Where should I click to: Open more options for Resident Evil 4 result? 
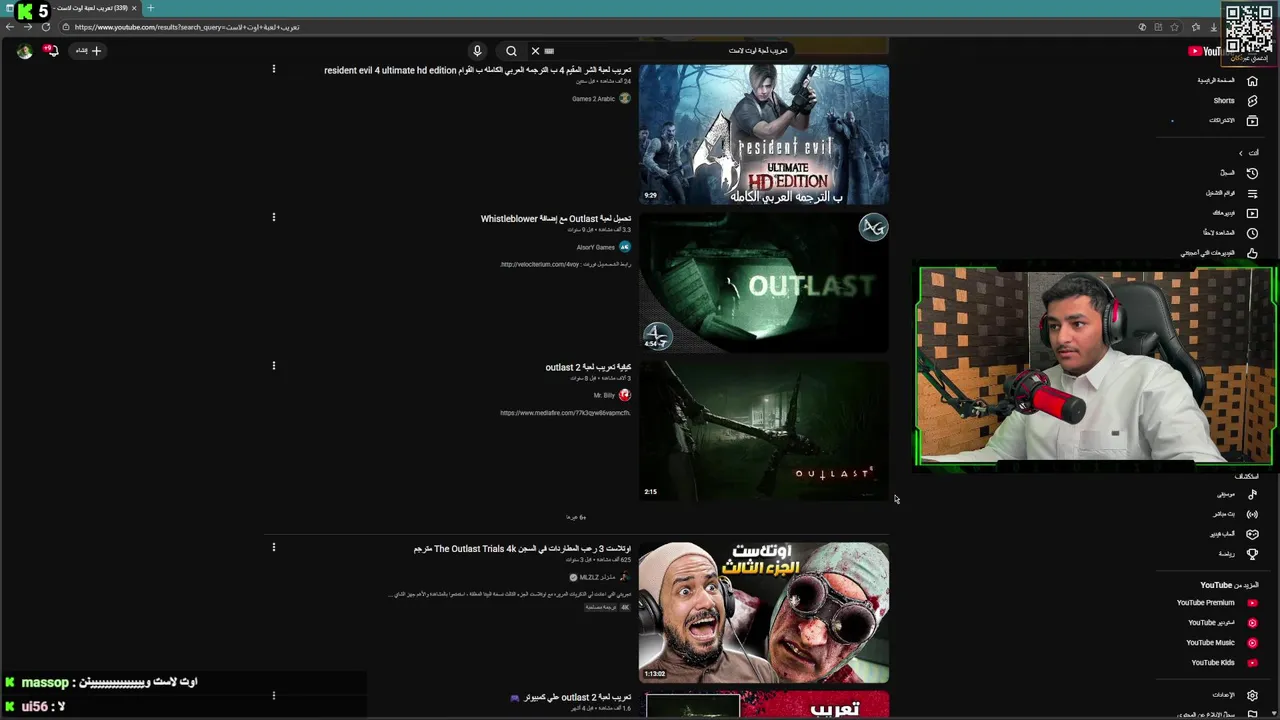click(x=273, y=69)
